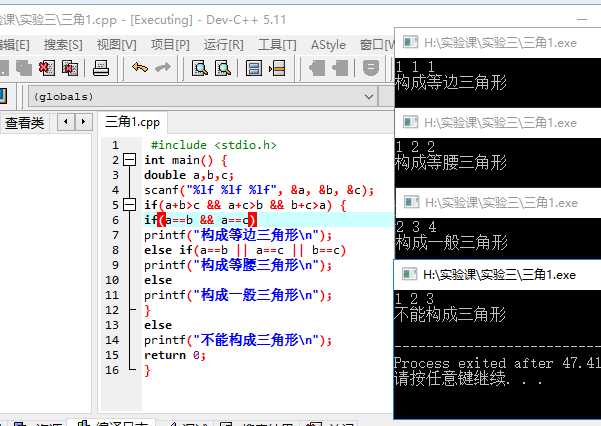601x426 pixels.
Task: Click the #include <stdio.h> code line
Action: point(213,145)
